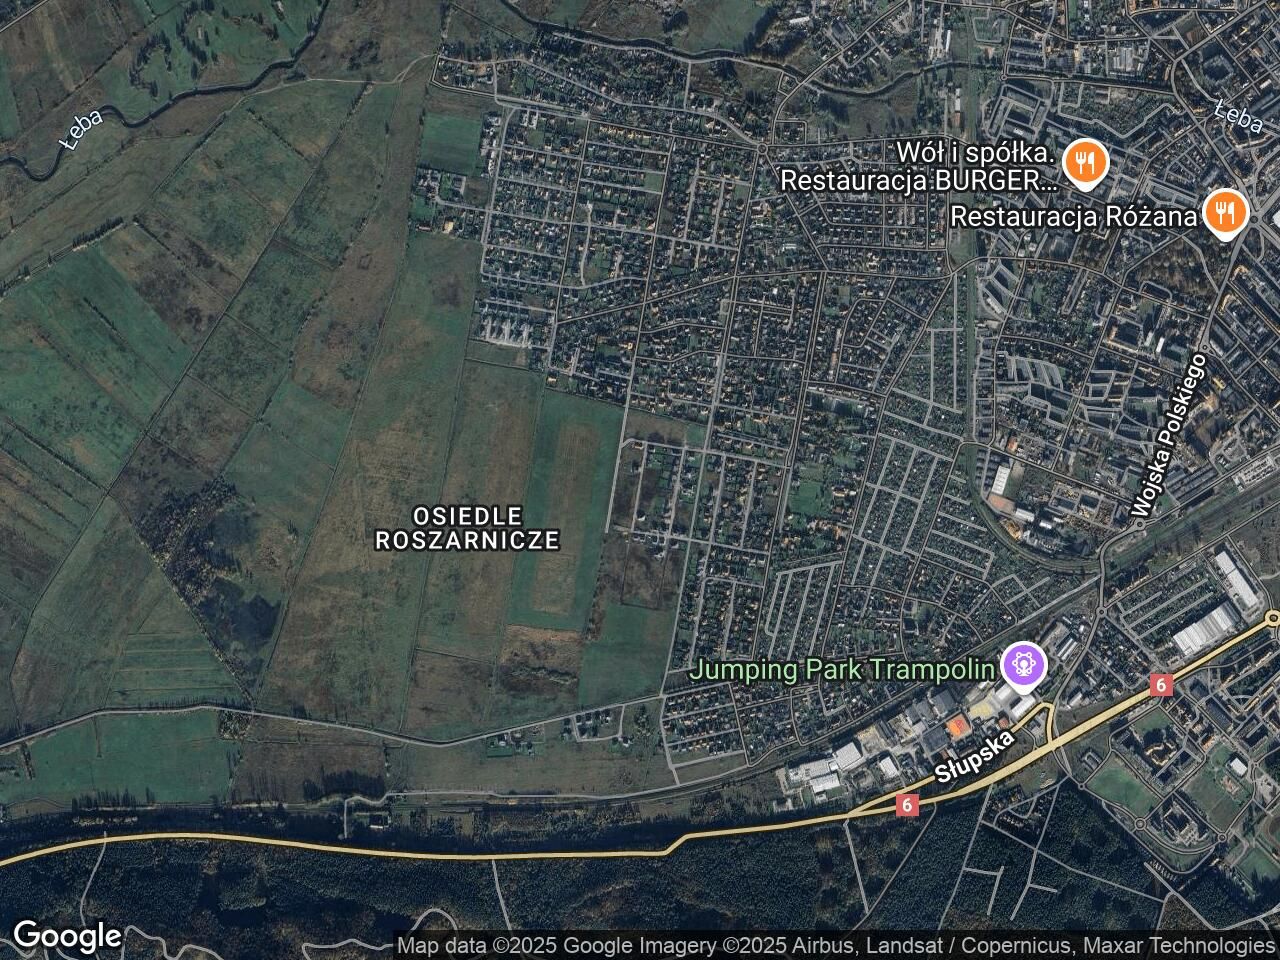Viewport: 1280px width, 960px height.
Task: Select the Restauracja Różana restaurant pin
Action: 1223,213
